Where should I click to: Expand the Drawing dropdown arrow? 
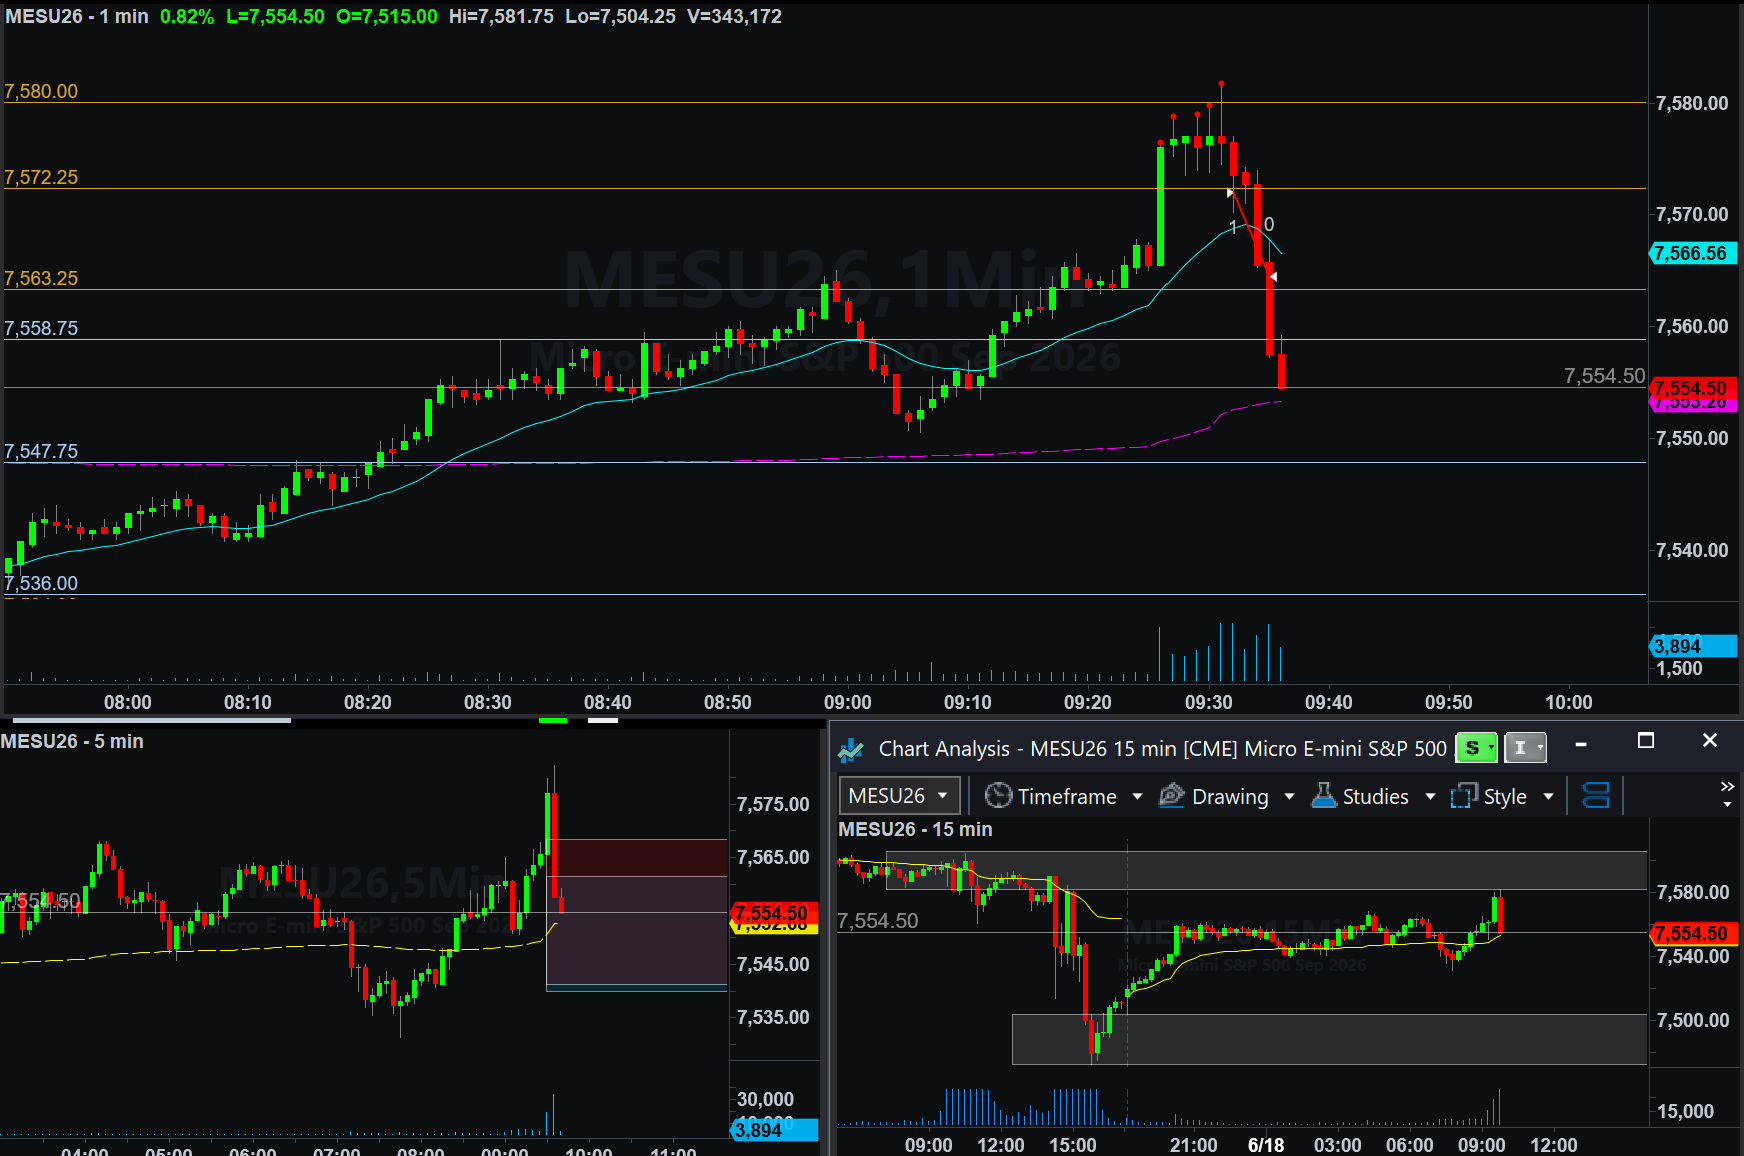click(x=1289, y=796)
